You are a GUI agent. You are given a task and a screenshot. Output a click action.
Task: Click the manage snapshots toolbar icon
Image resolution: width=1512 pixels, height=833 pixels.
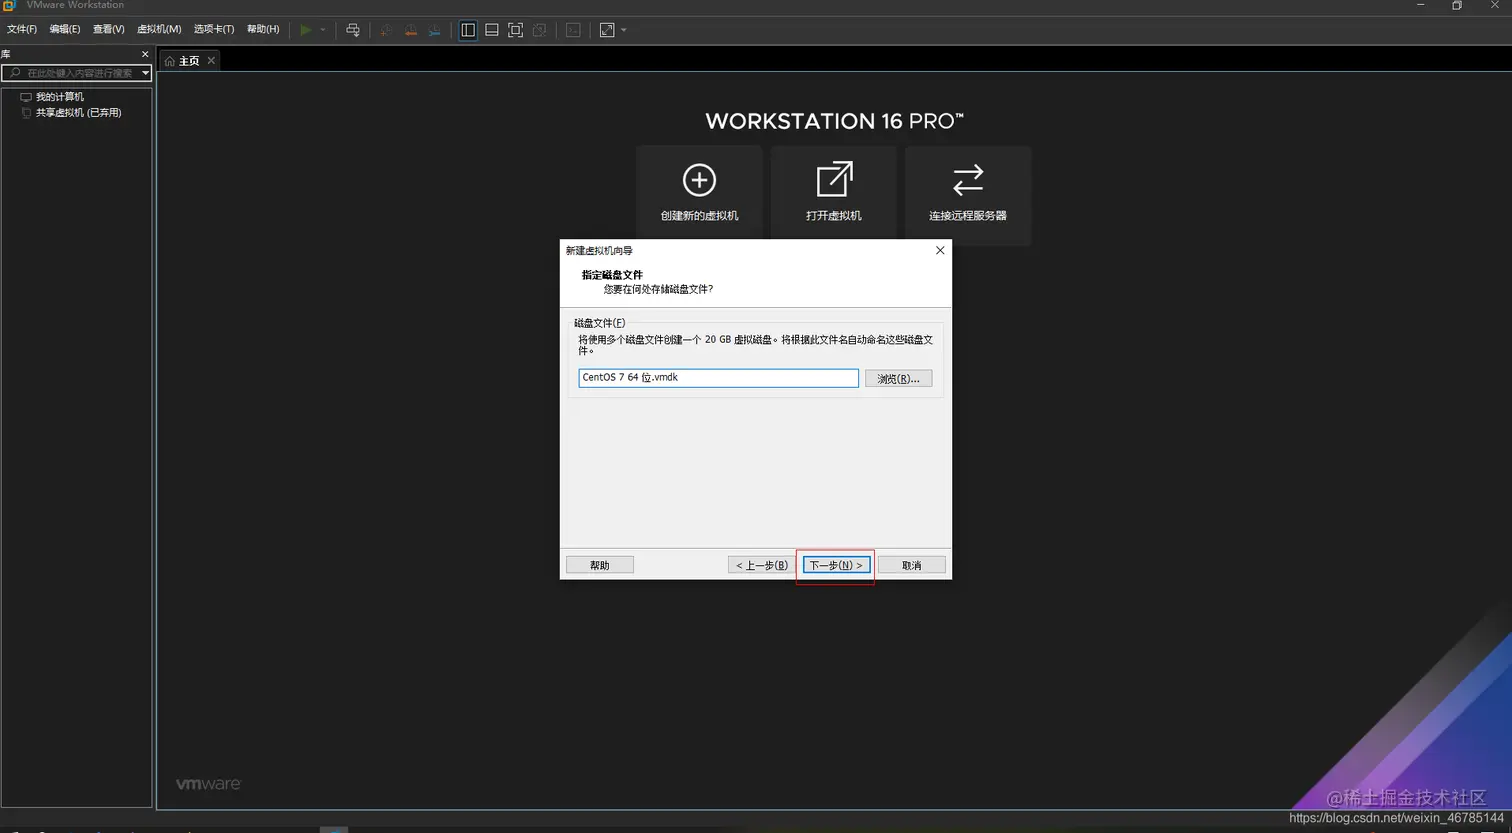(x=434, y=30)
